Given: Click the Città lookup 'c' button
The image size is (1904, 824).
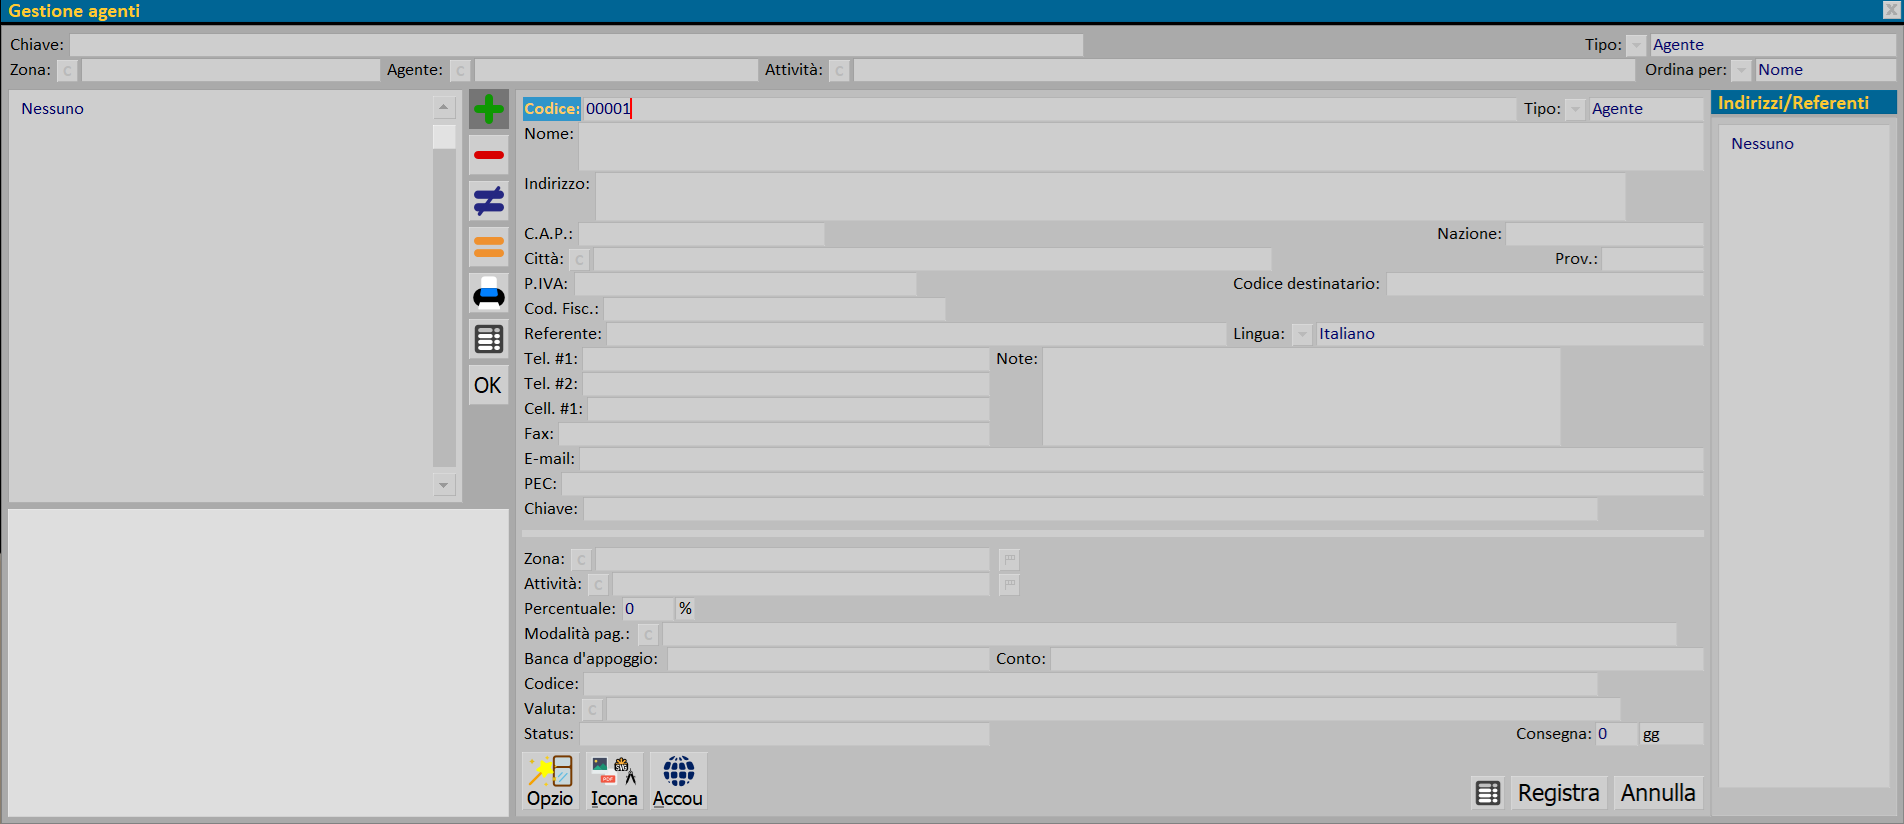Looking at the screenshot, I should (580, 259).
